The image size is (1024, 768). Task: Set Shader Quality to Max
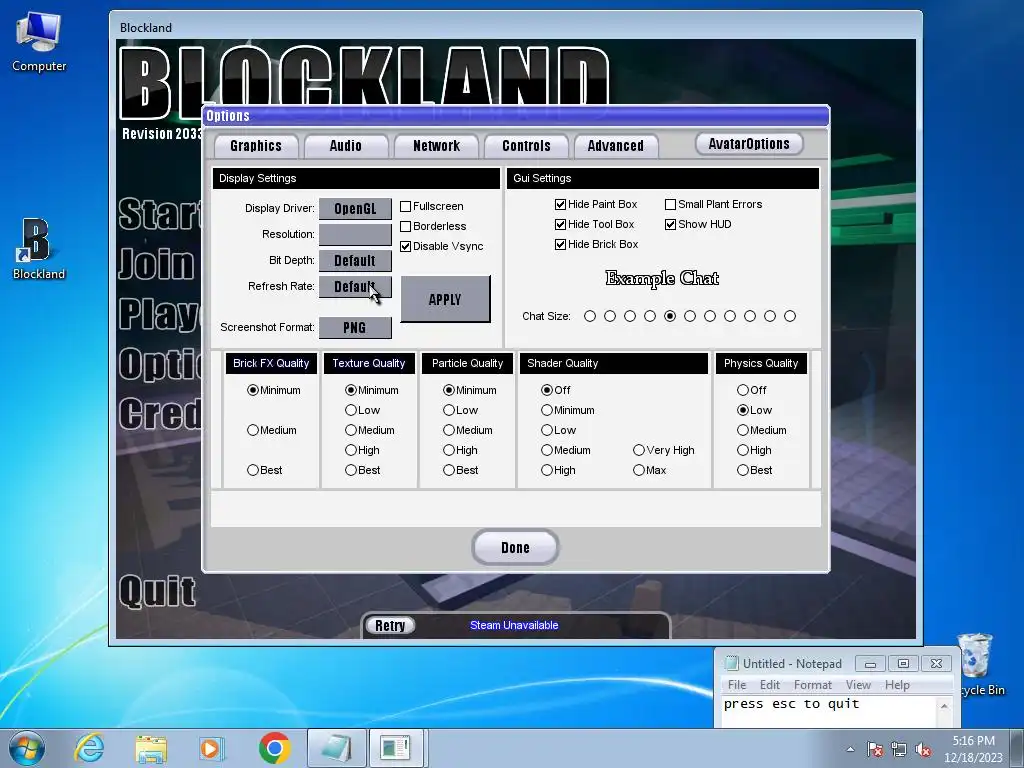click(639, 470)
